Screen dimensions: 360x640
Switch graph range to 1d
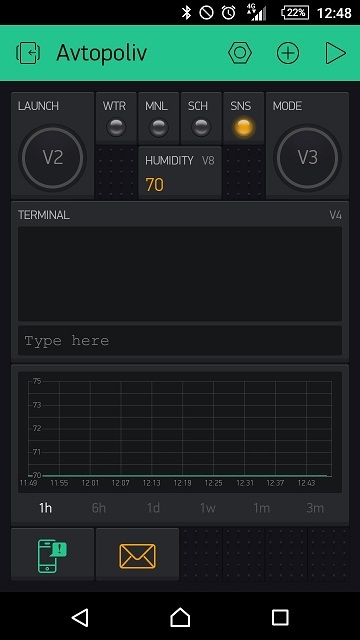point(153,508)
